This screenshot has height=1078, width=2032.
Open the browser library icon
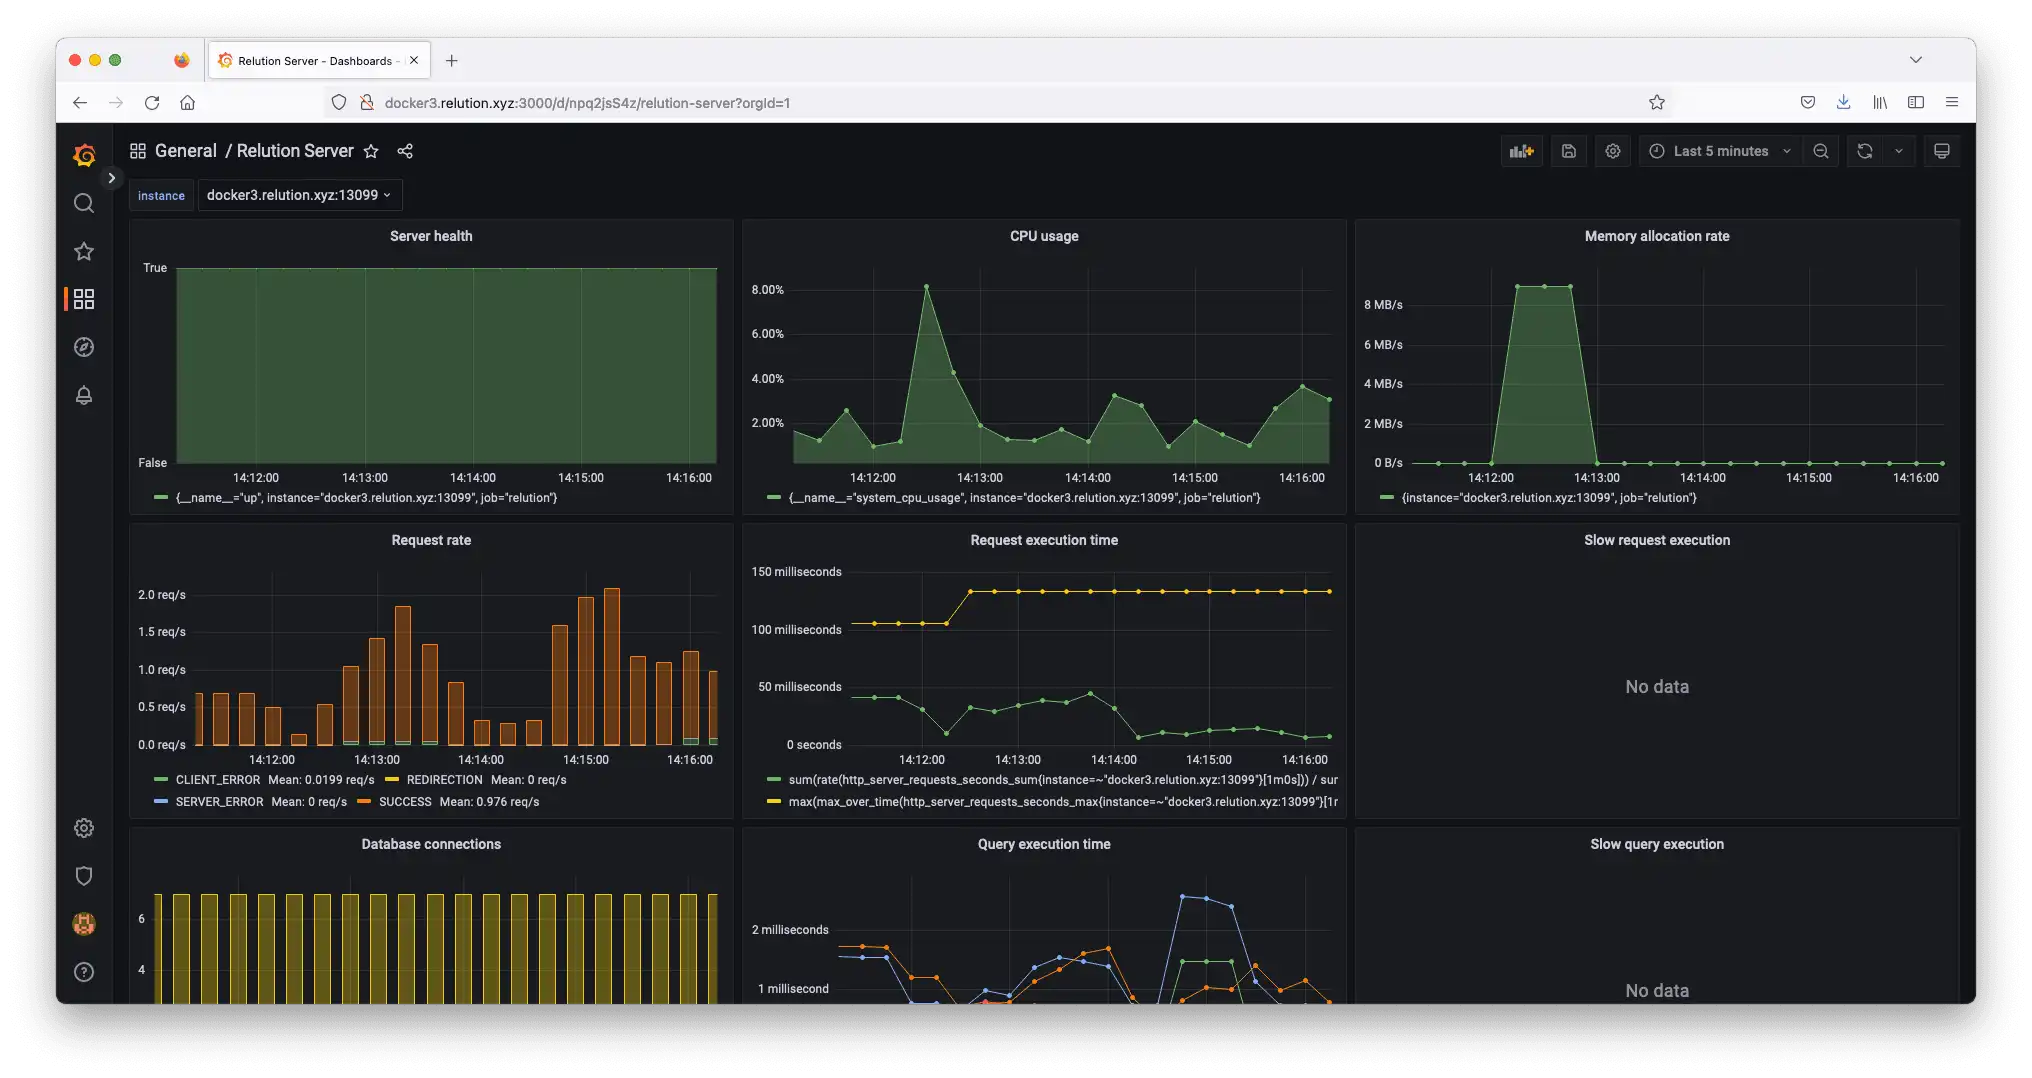(1880, 102)
